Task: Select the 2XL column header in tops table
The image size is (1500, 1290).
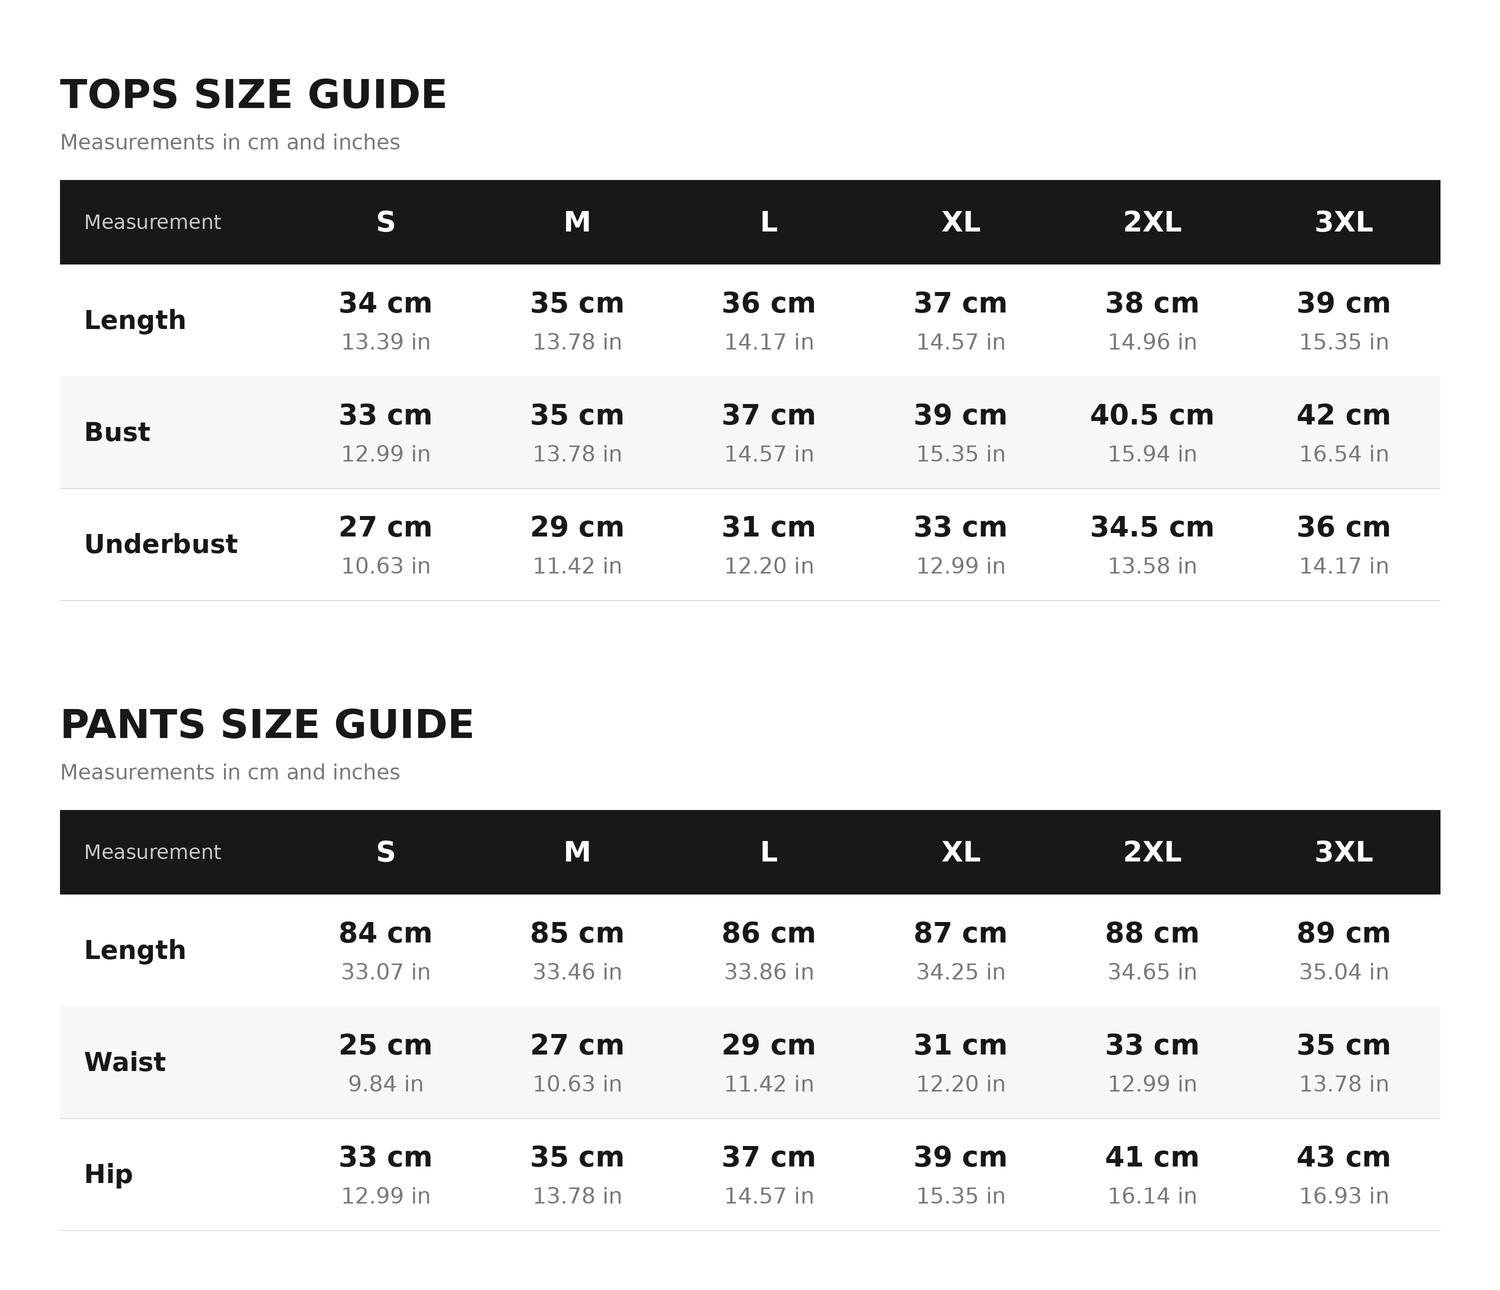Action: point(1152,222)
